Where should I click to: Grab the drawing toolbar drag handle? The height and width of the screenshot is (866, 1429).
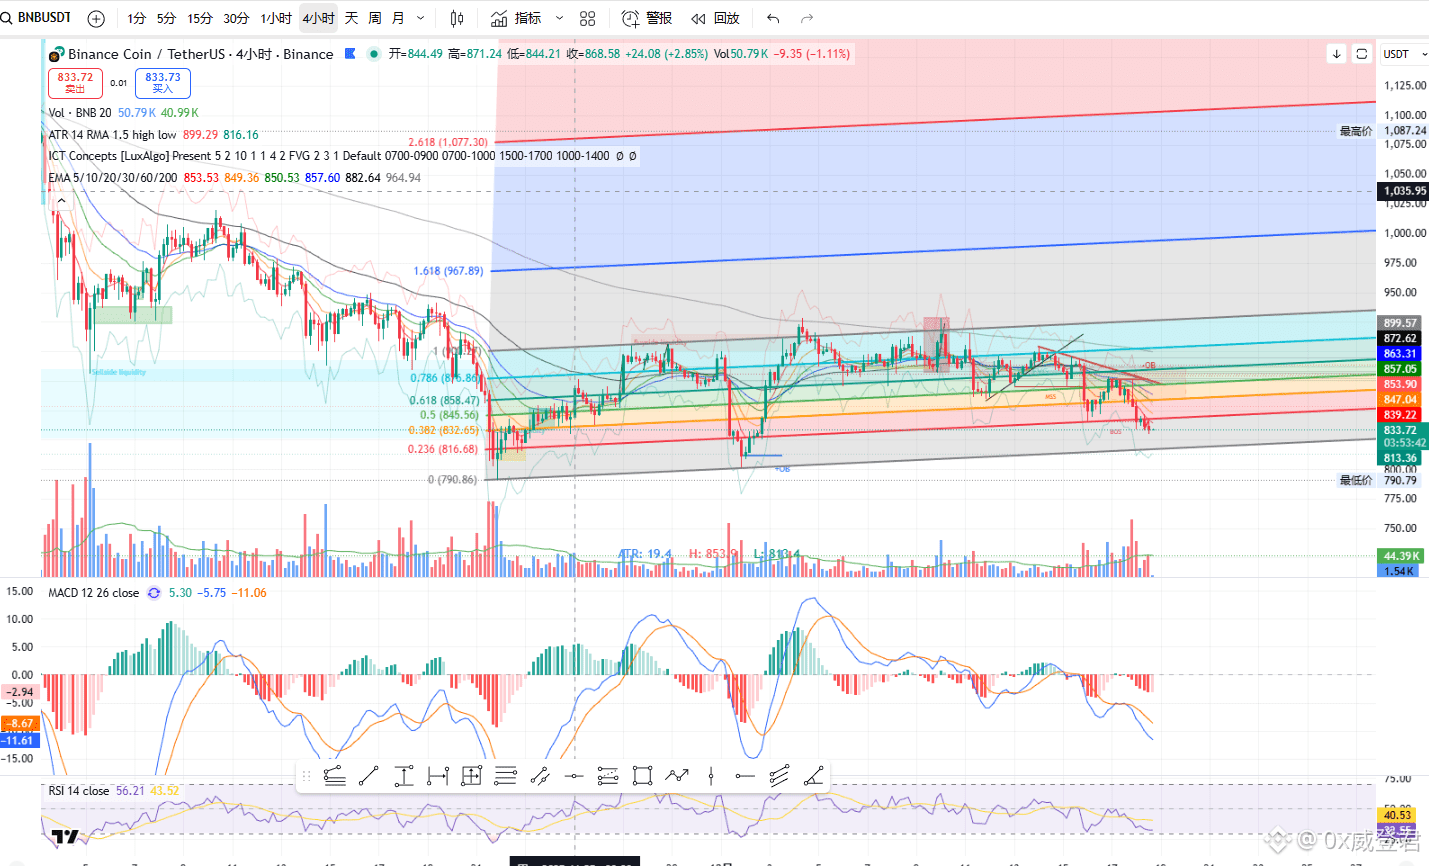coord(307,775)
